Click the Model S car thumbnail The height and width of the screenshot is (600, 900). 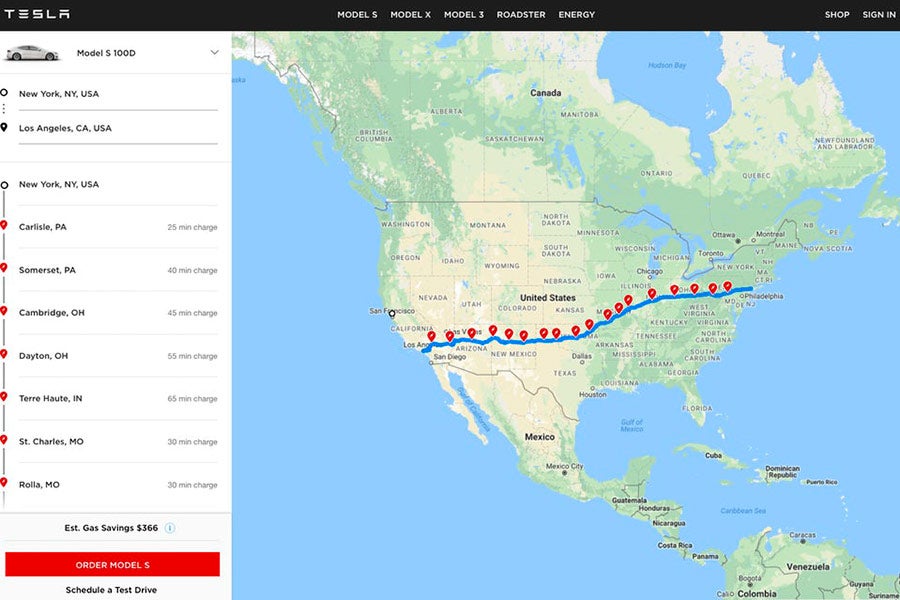tap(32, 53)
